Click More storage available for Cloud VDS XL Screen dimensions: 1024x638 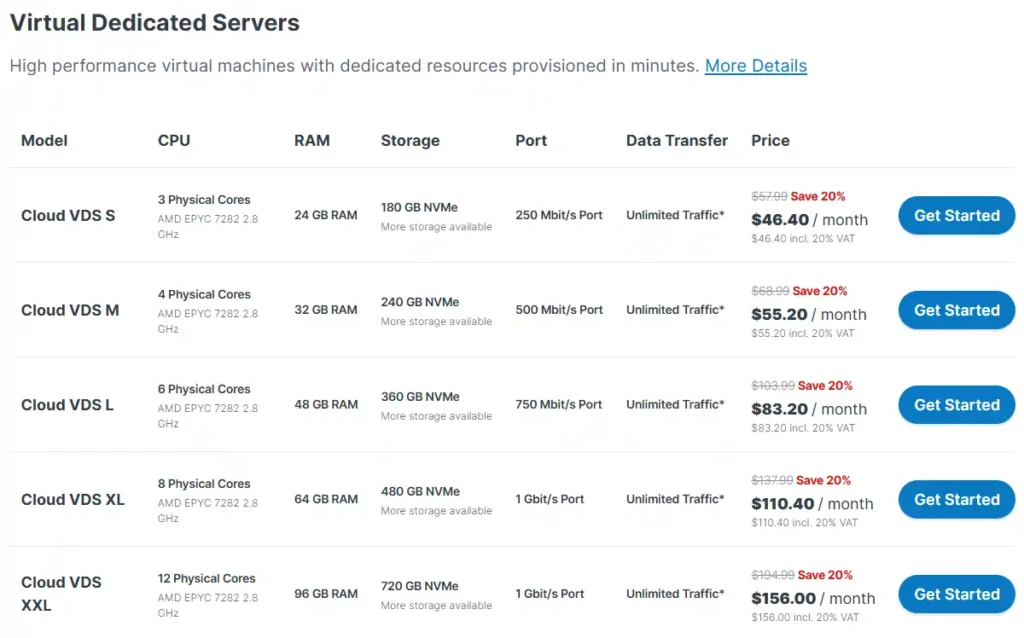[x=434, y=510]
